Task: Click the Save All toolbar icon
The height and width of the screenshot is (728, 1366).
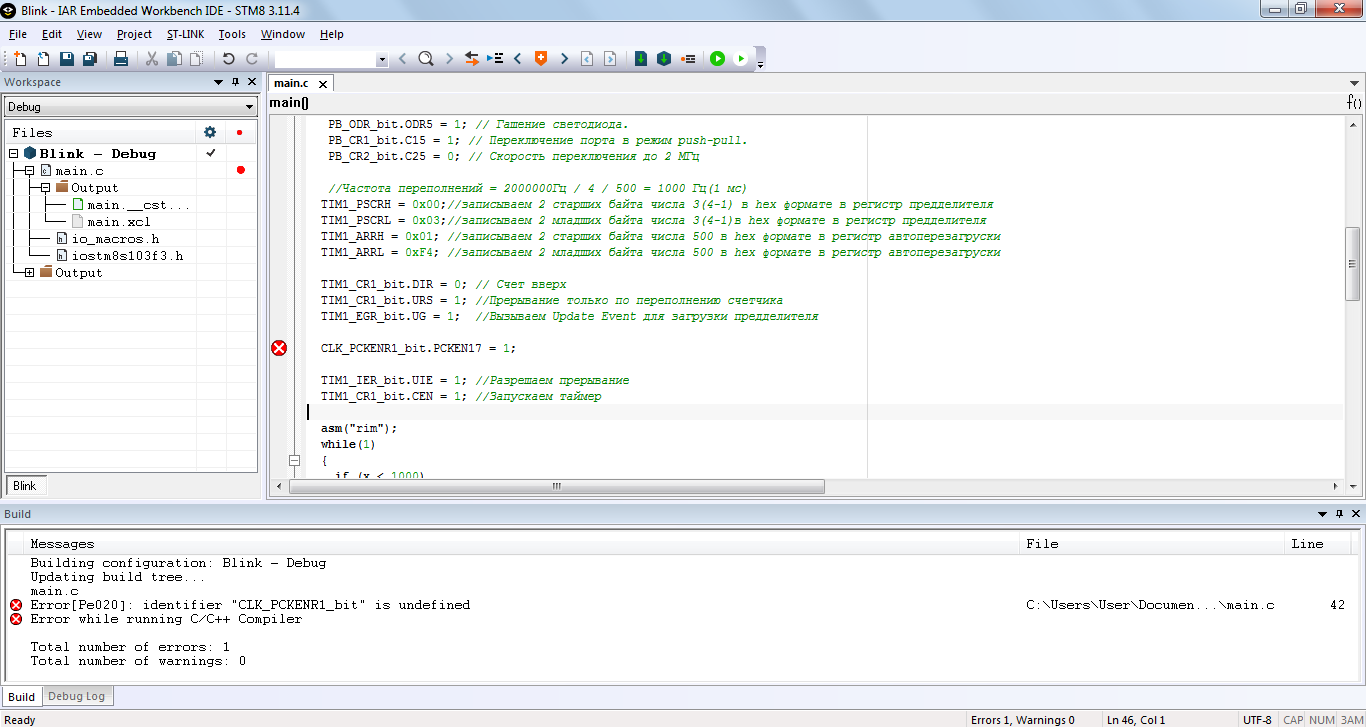Action: (89, 59)
